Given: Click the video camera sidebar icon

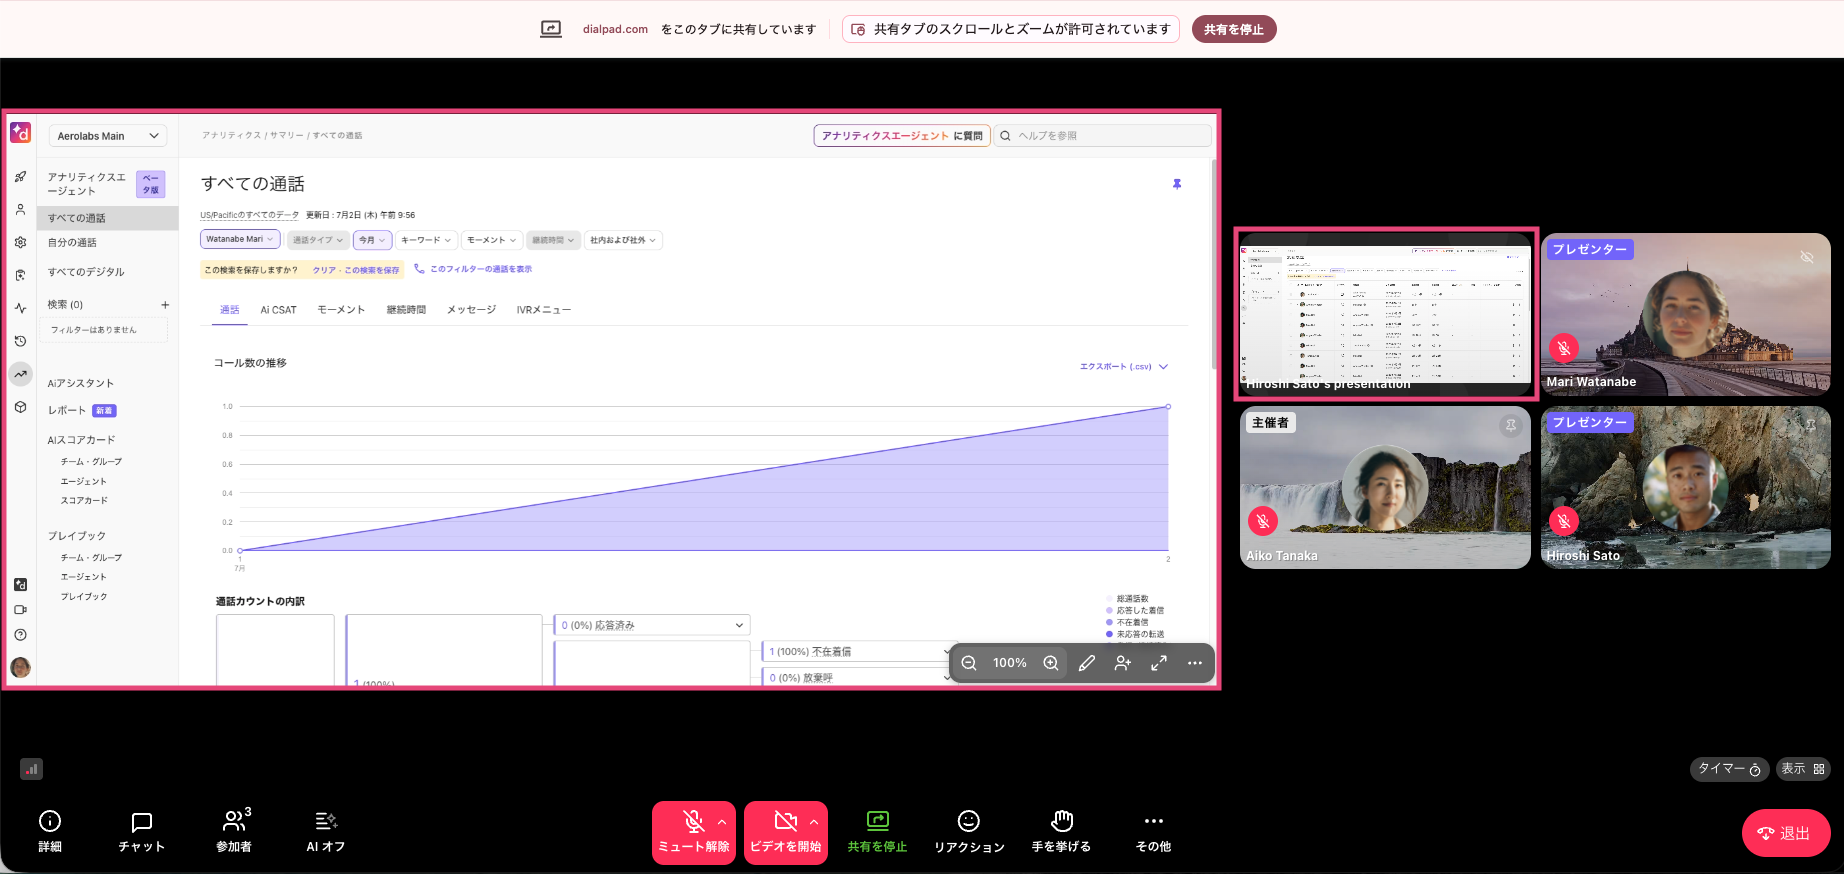Looking at the screenshot, I should [x=20, y=609].
